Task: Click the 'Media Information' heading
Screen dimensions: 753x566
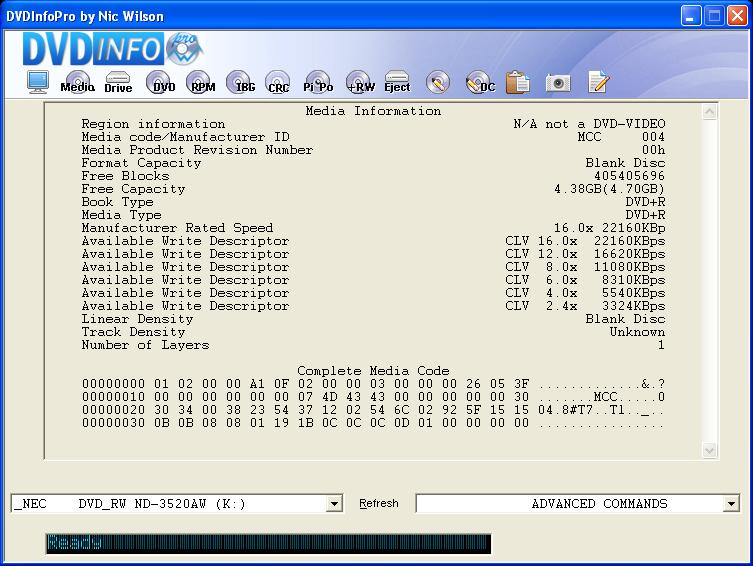Action: click(373, 111)
